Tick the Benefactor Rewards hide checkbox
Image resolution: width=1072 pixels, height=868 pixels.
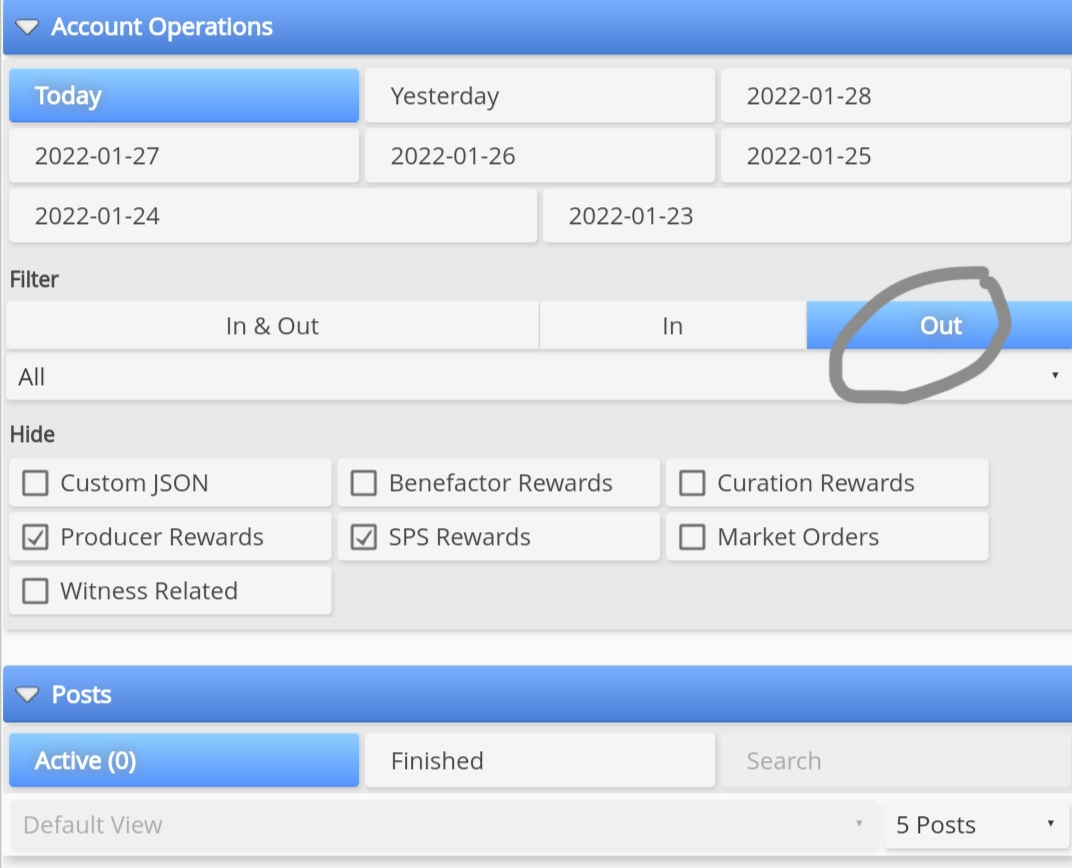pos(364,483)
